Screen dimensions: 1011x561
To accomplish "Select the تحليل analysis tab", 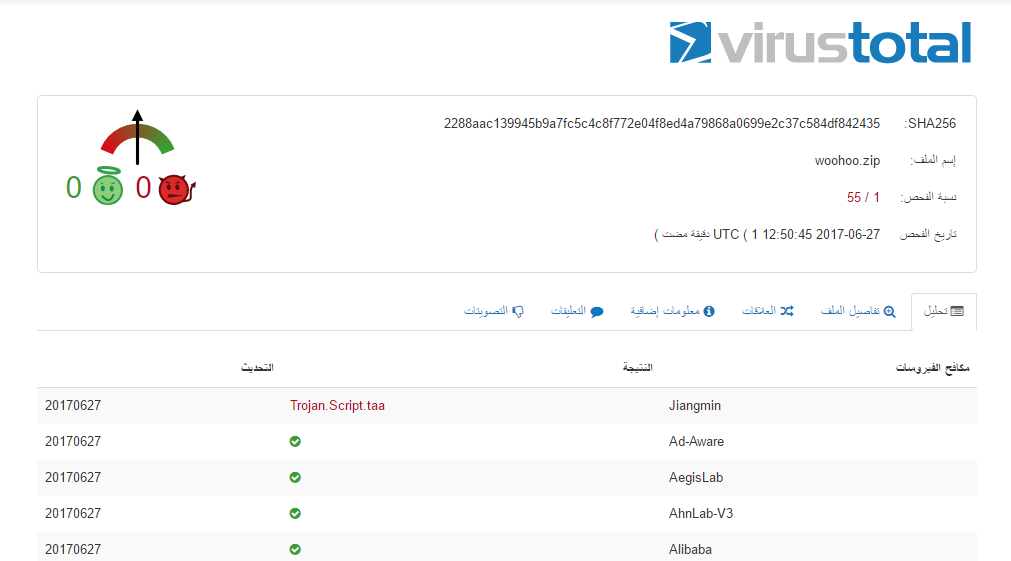I will [944, 311].
